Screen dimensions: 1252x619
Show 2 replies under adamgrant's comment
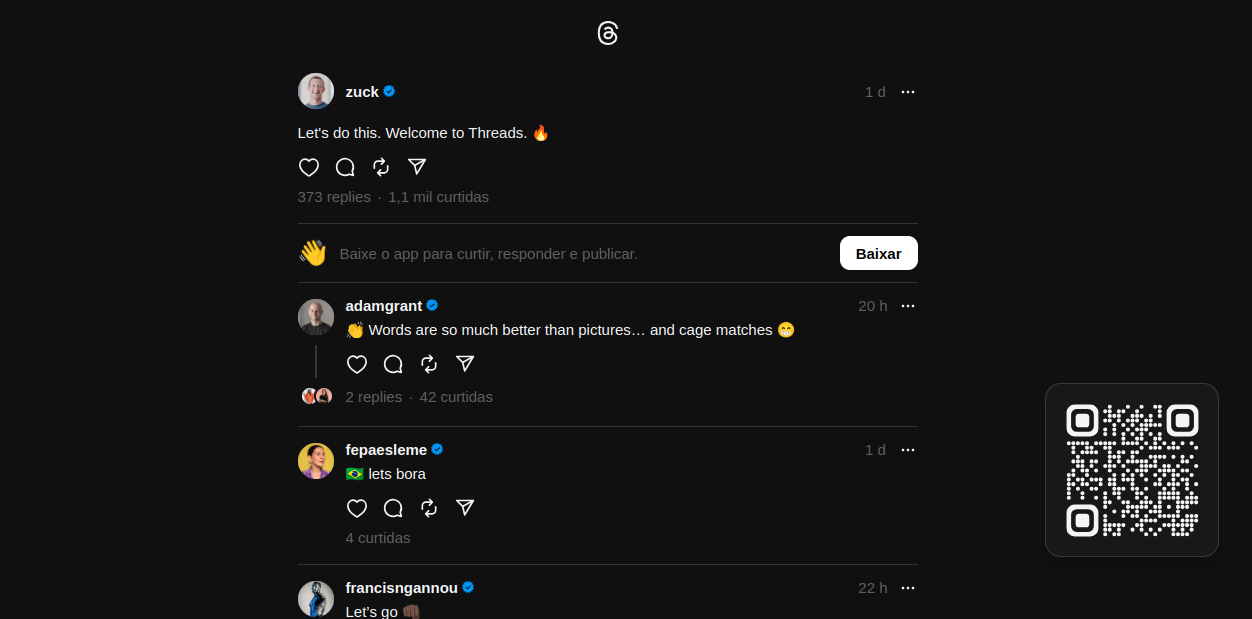374,397
